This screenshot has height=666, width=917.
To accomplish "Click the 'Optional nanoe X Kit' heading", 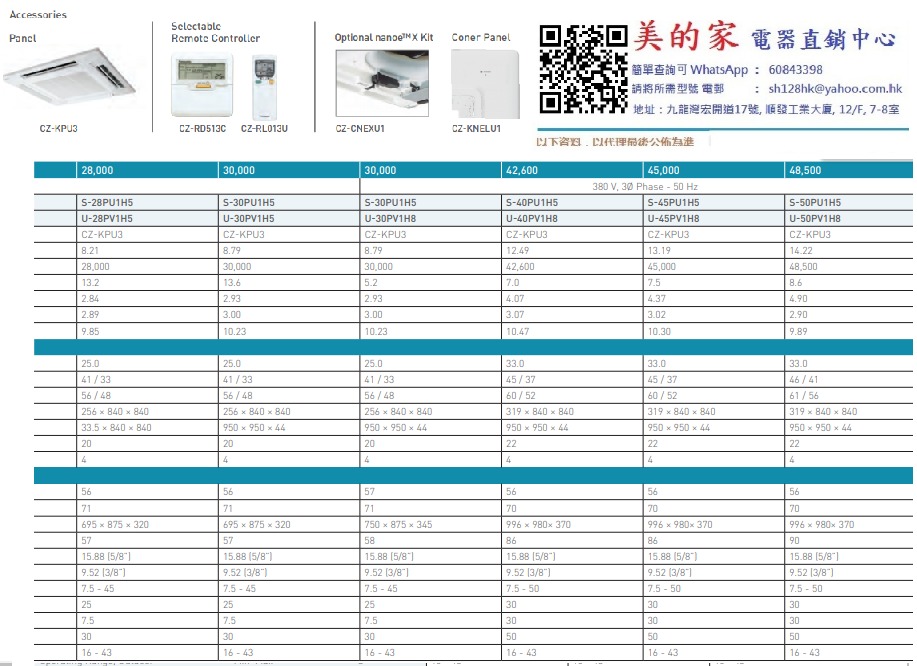I will pos(384,37).
